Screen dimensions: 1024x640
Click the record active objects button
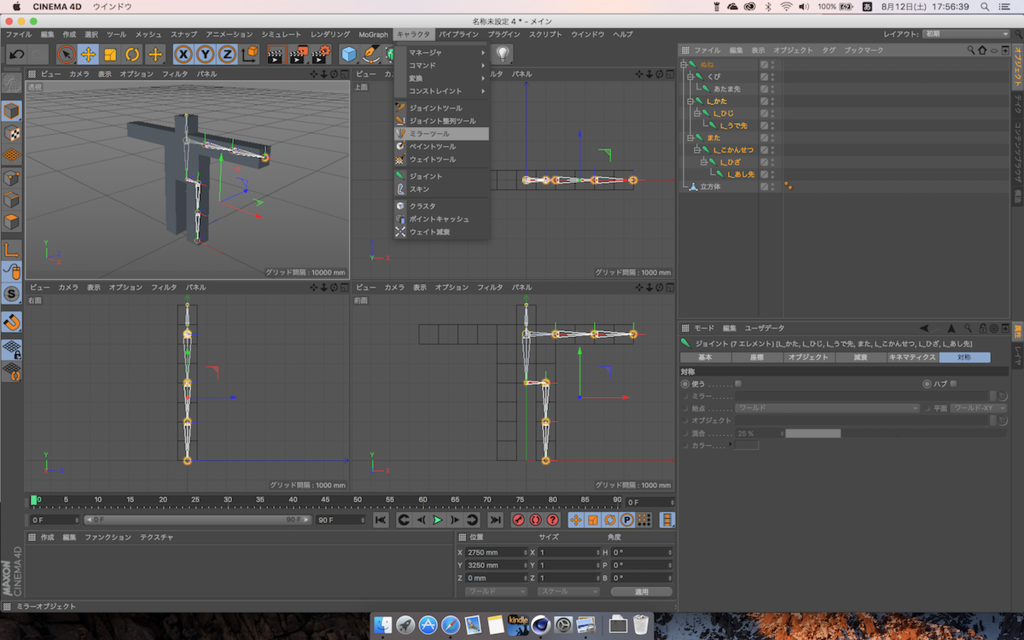(x=519, y=520)
